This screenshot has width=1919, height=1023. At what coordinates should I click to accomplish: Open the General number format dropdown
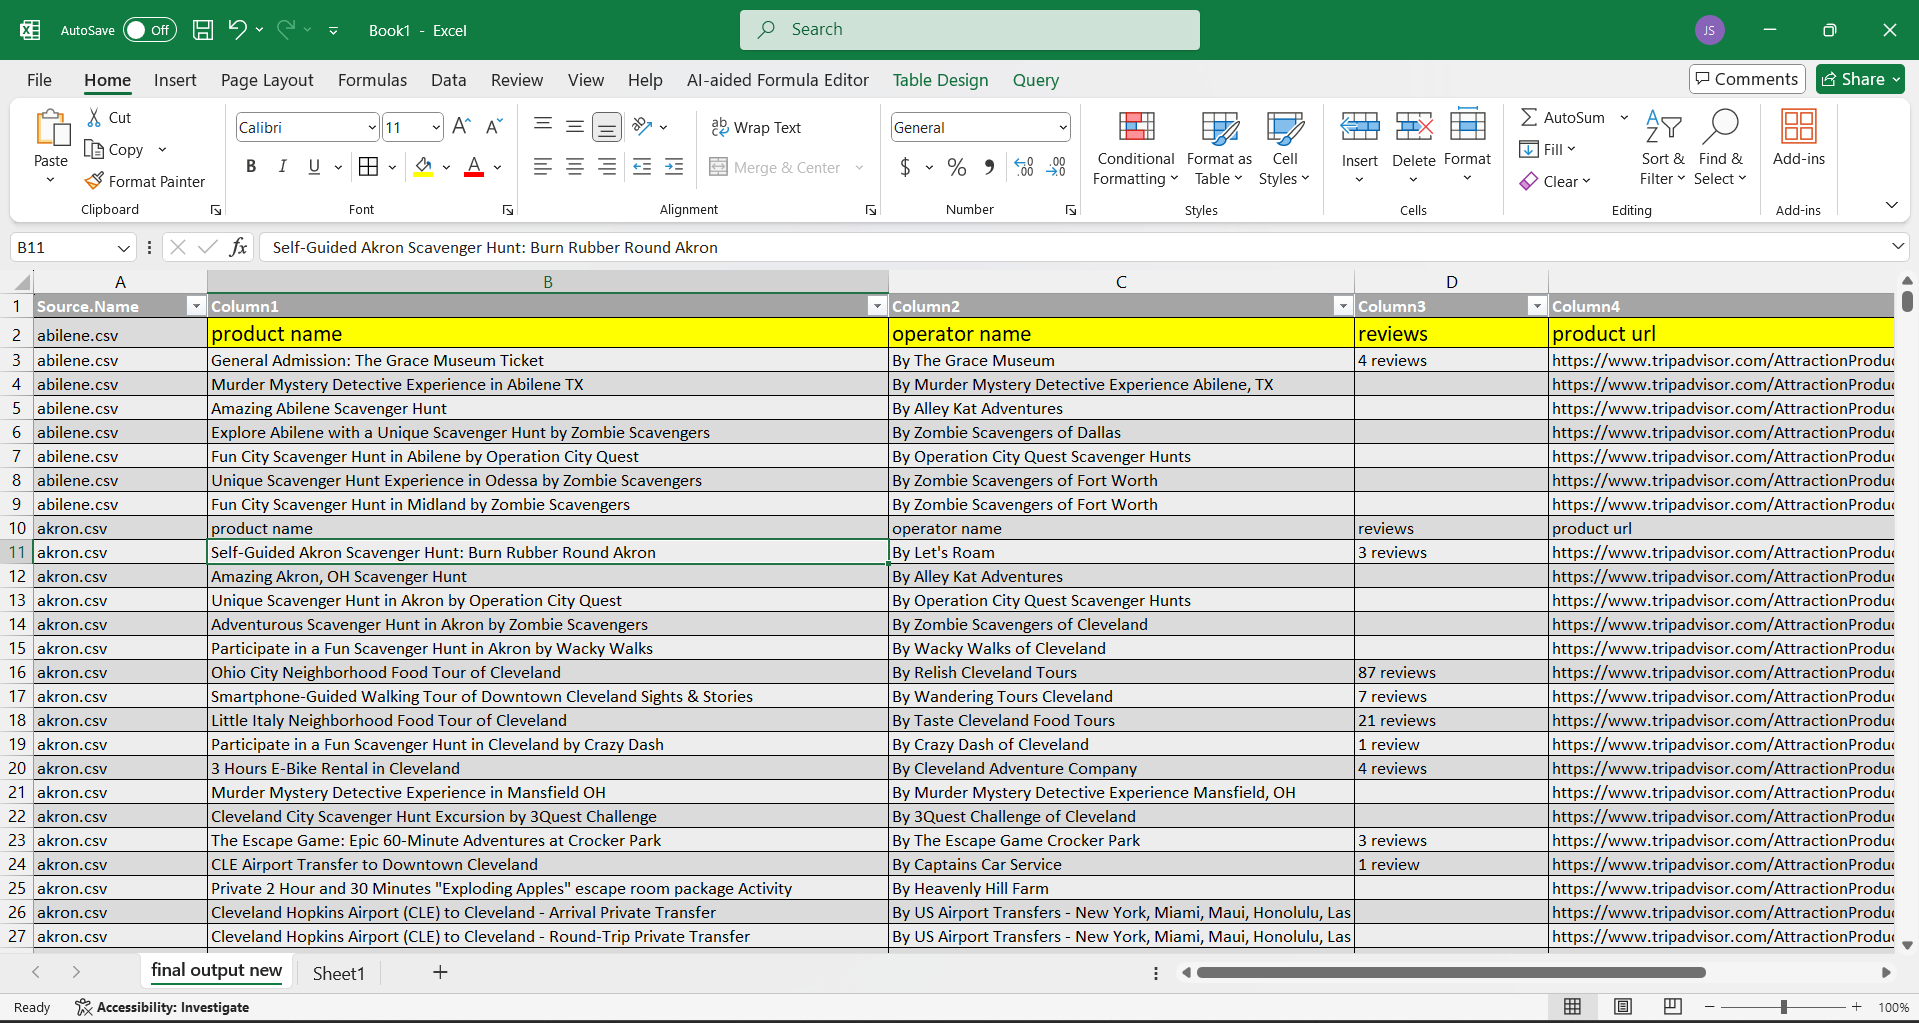pyautogui.click(x=1062, y=127)
